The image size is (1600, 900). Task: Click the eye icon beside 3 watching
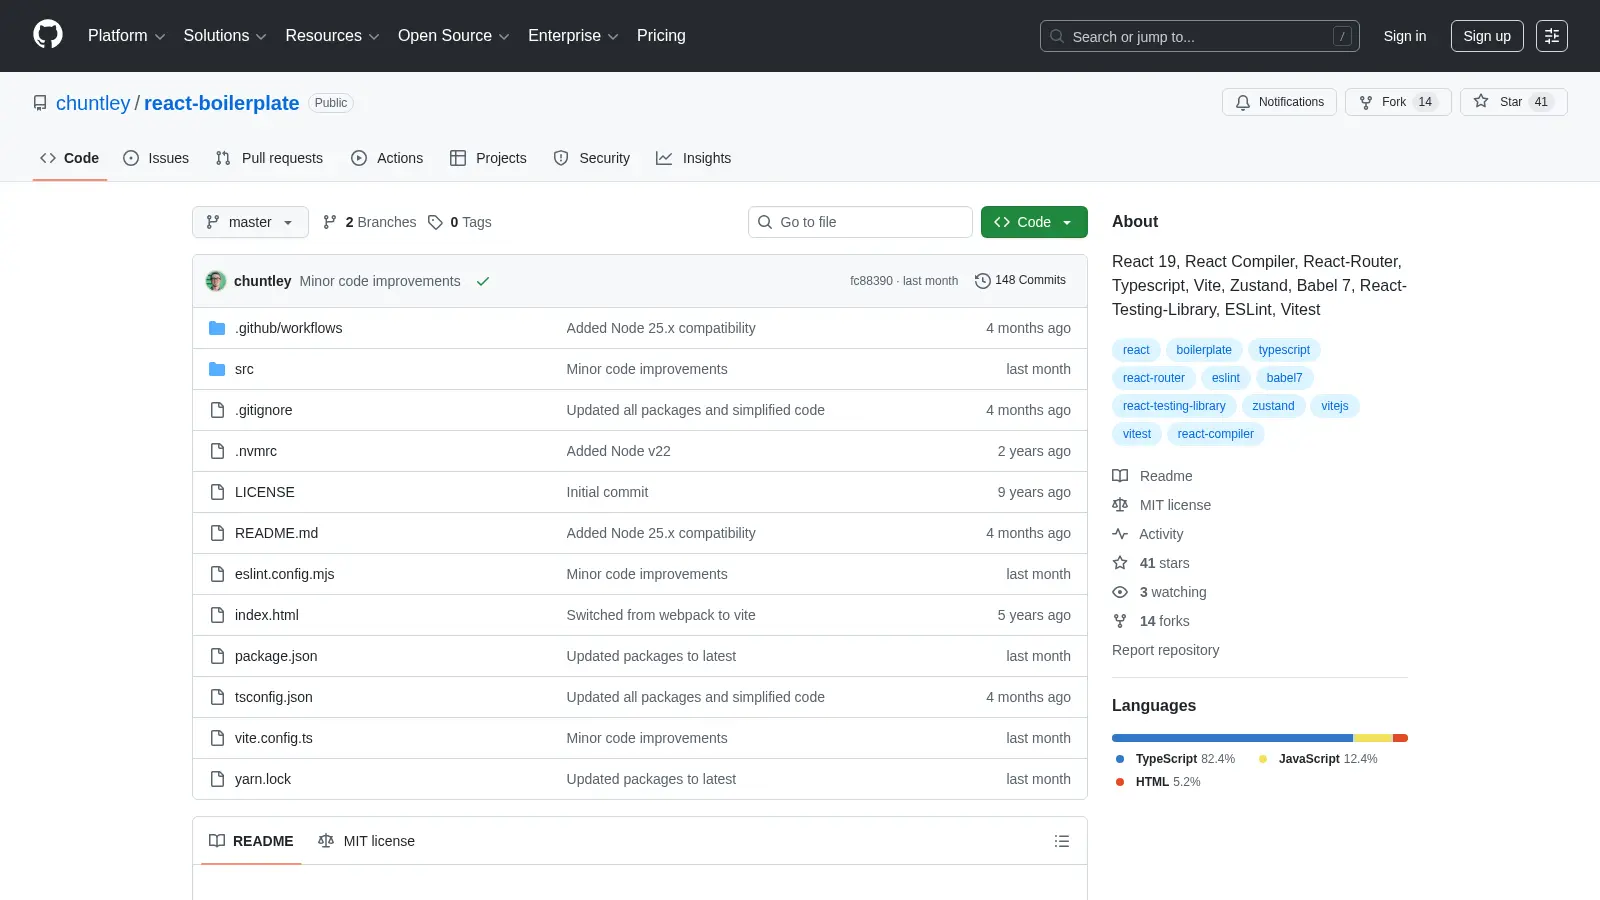click(x=1120, y=592)
